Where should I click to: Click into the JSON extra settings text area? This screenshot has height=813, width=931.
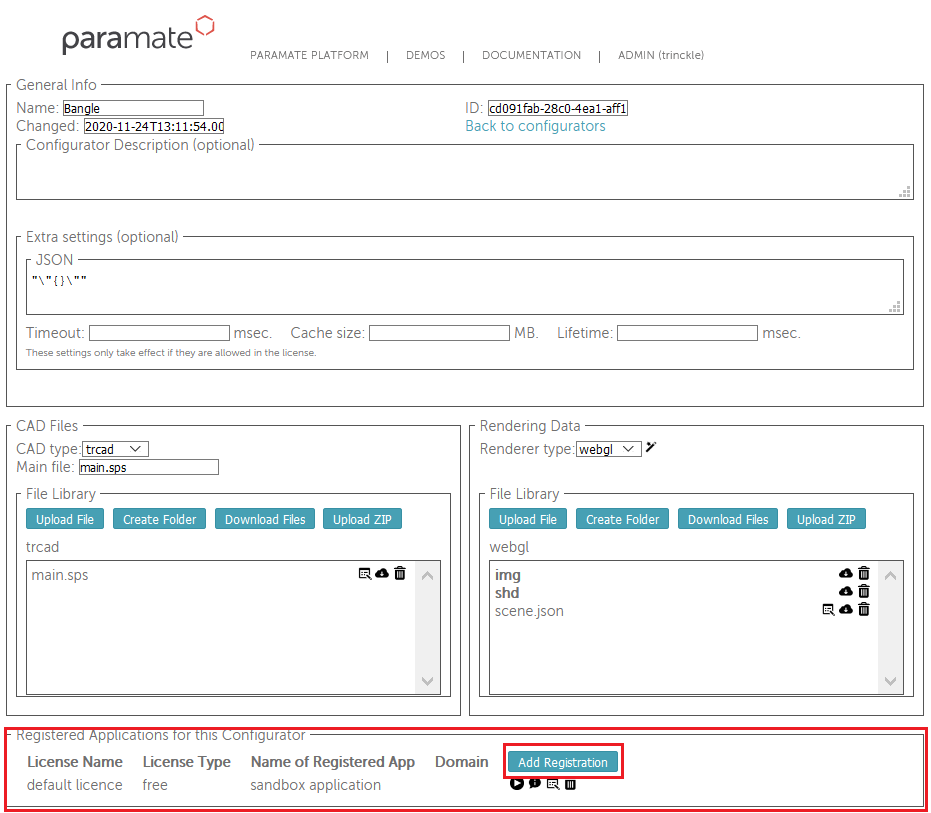point(464,288)
